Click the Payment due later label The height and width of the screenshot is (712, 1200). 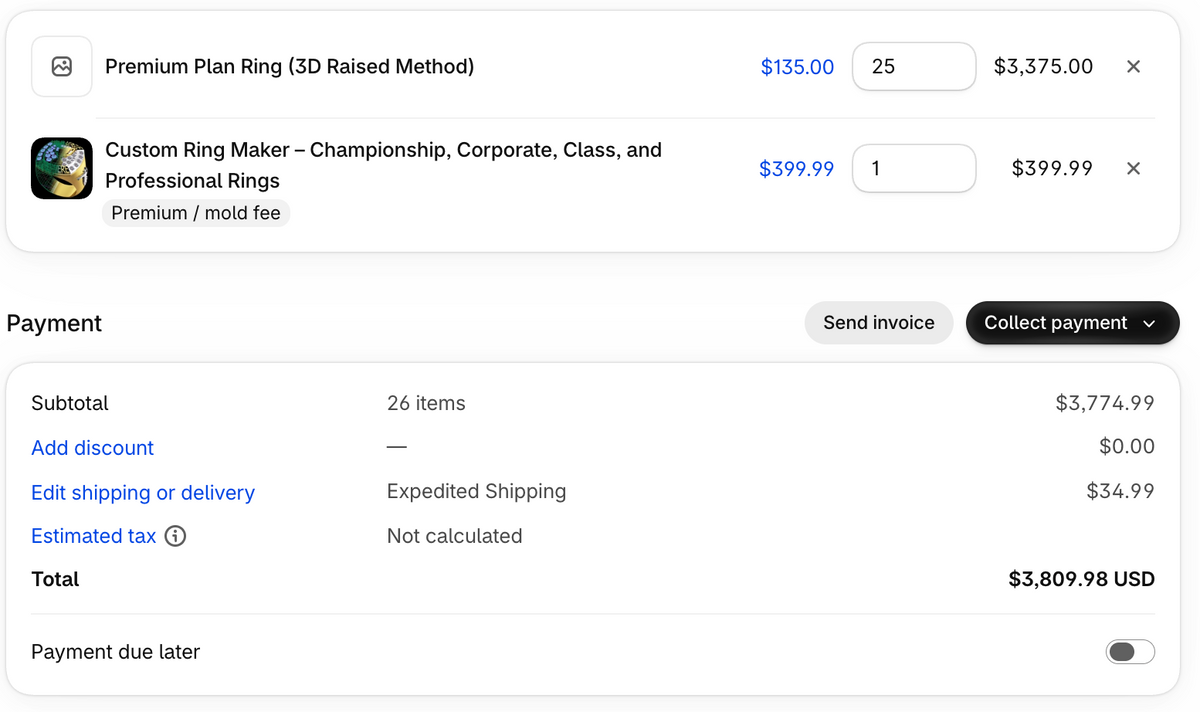point(115,652)
